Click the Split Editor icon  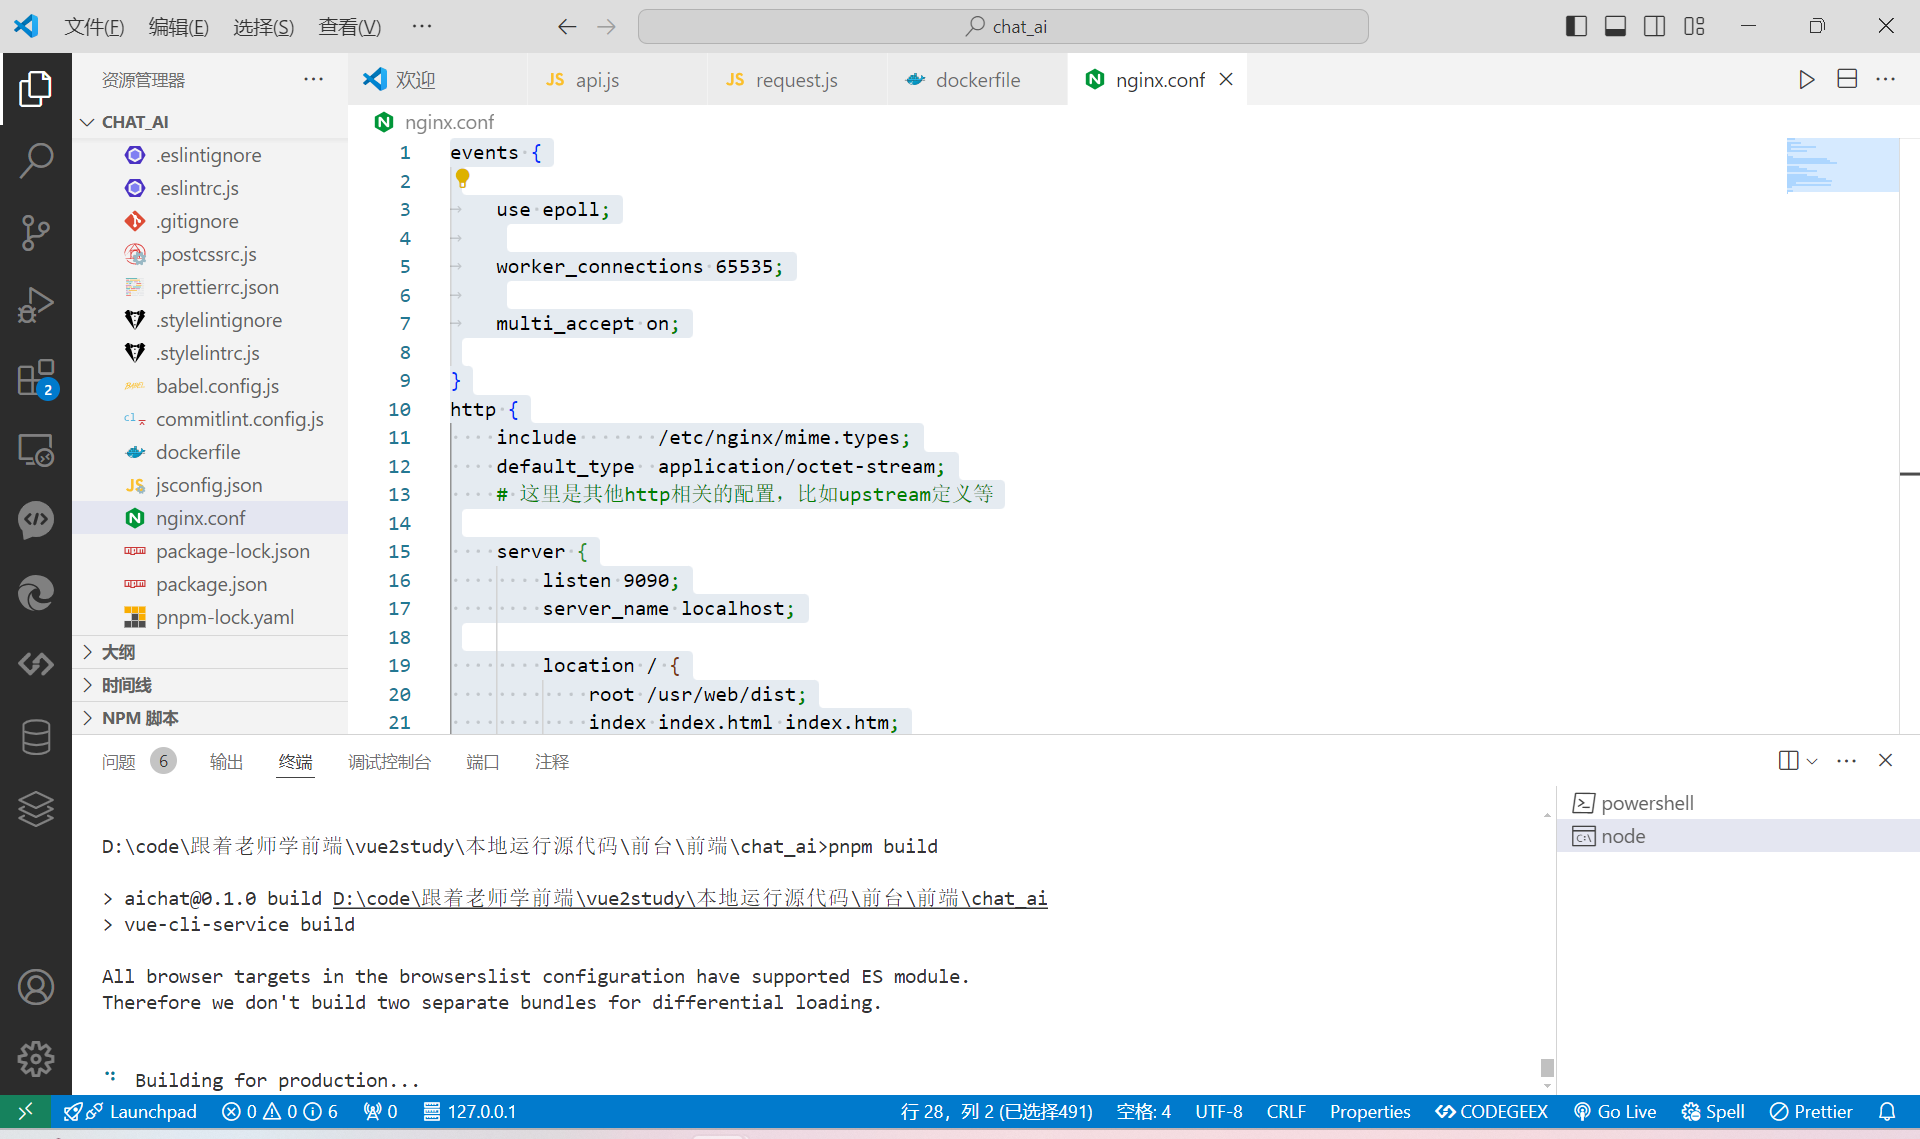click(x=1847, y=80)
